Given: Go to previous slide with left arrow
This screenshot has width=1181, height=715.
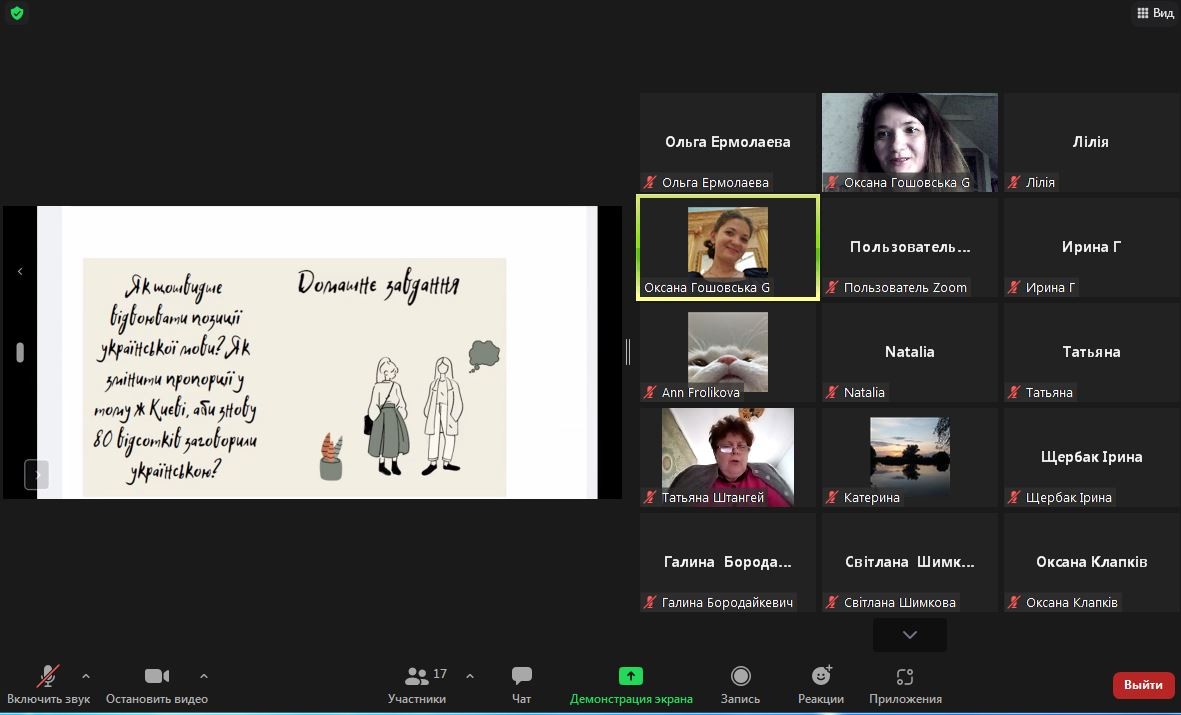Looking at the screenshot, I should click(x=20, y=271).
